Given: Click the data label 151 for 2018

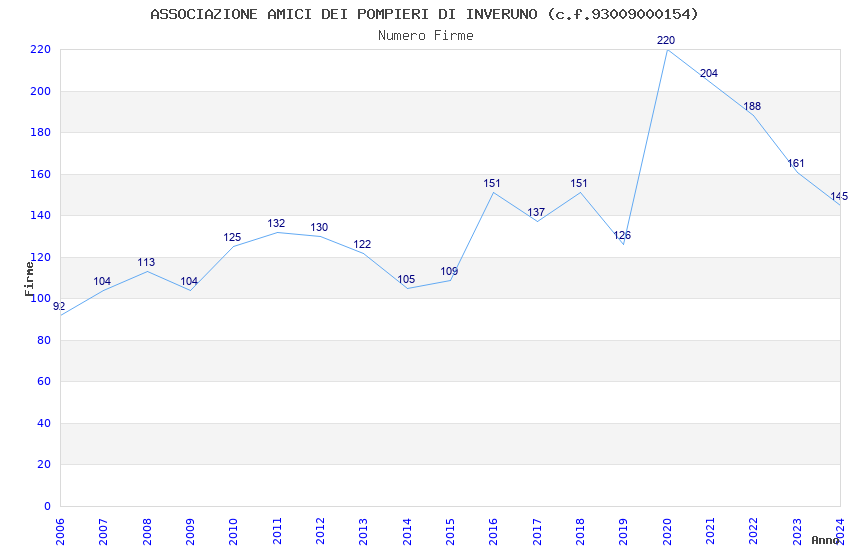Looking at the screenshot, I should 579,184.
